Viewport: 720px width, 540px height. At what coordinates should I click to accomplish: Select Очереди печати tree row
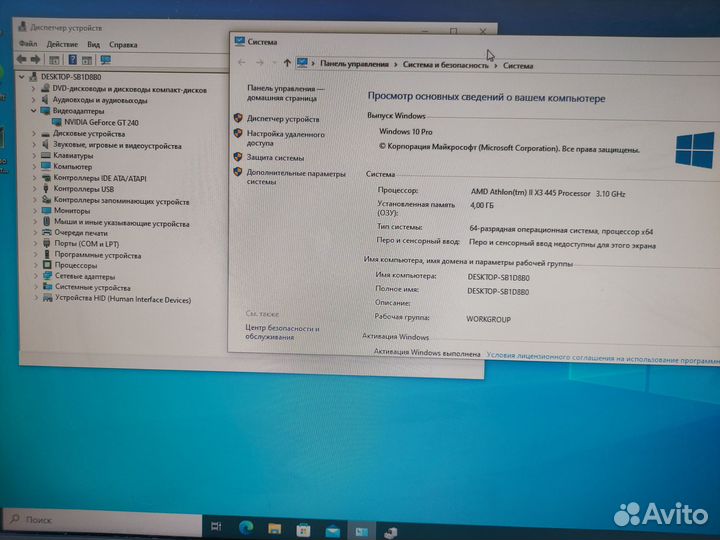[x=81, y=233]
